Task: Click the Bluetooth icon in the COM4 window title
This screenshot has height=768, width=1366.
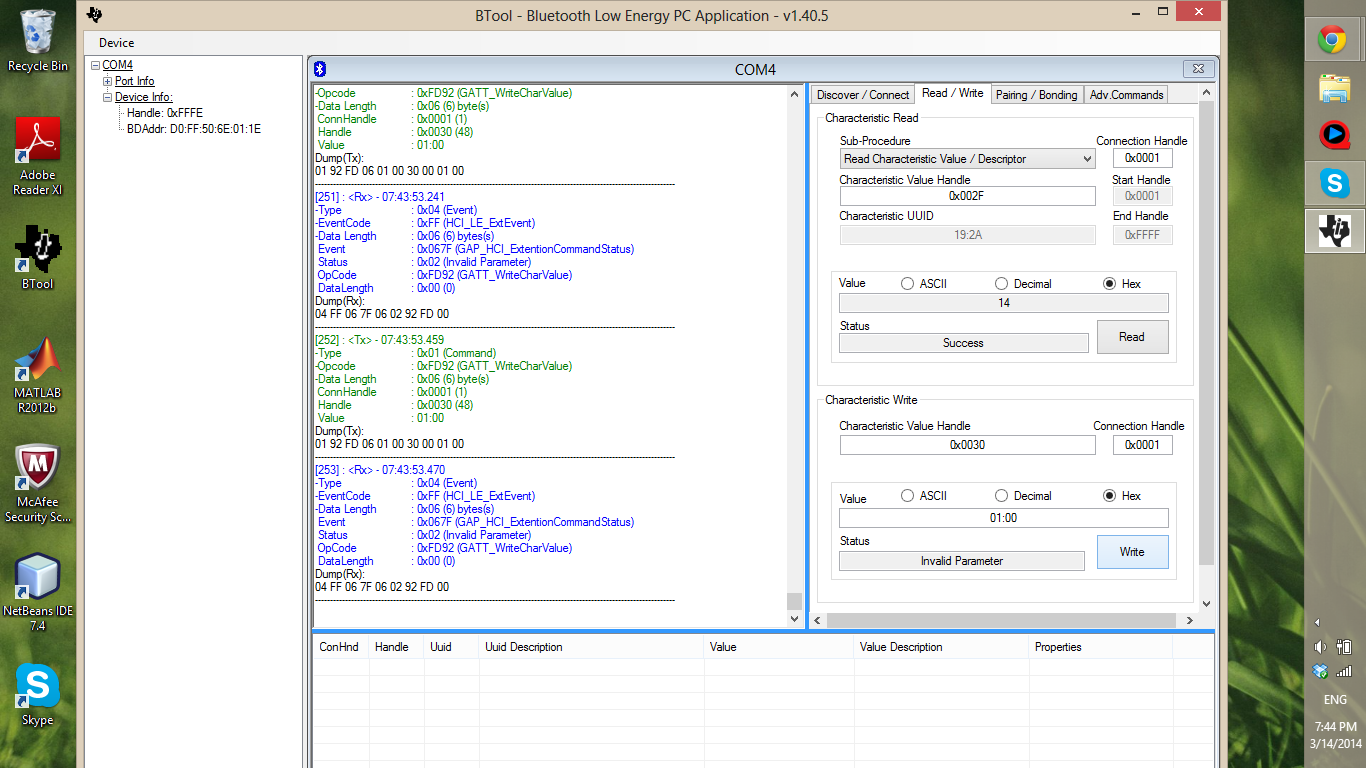Action: coord(321,69)
